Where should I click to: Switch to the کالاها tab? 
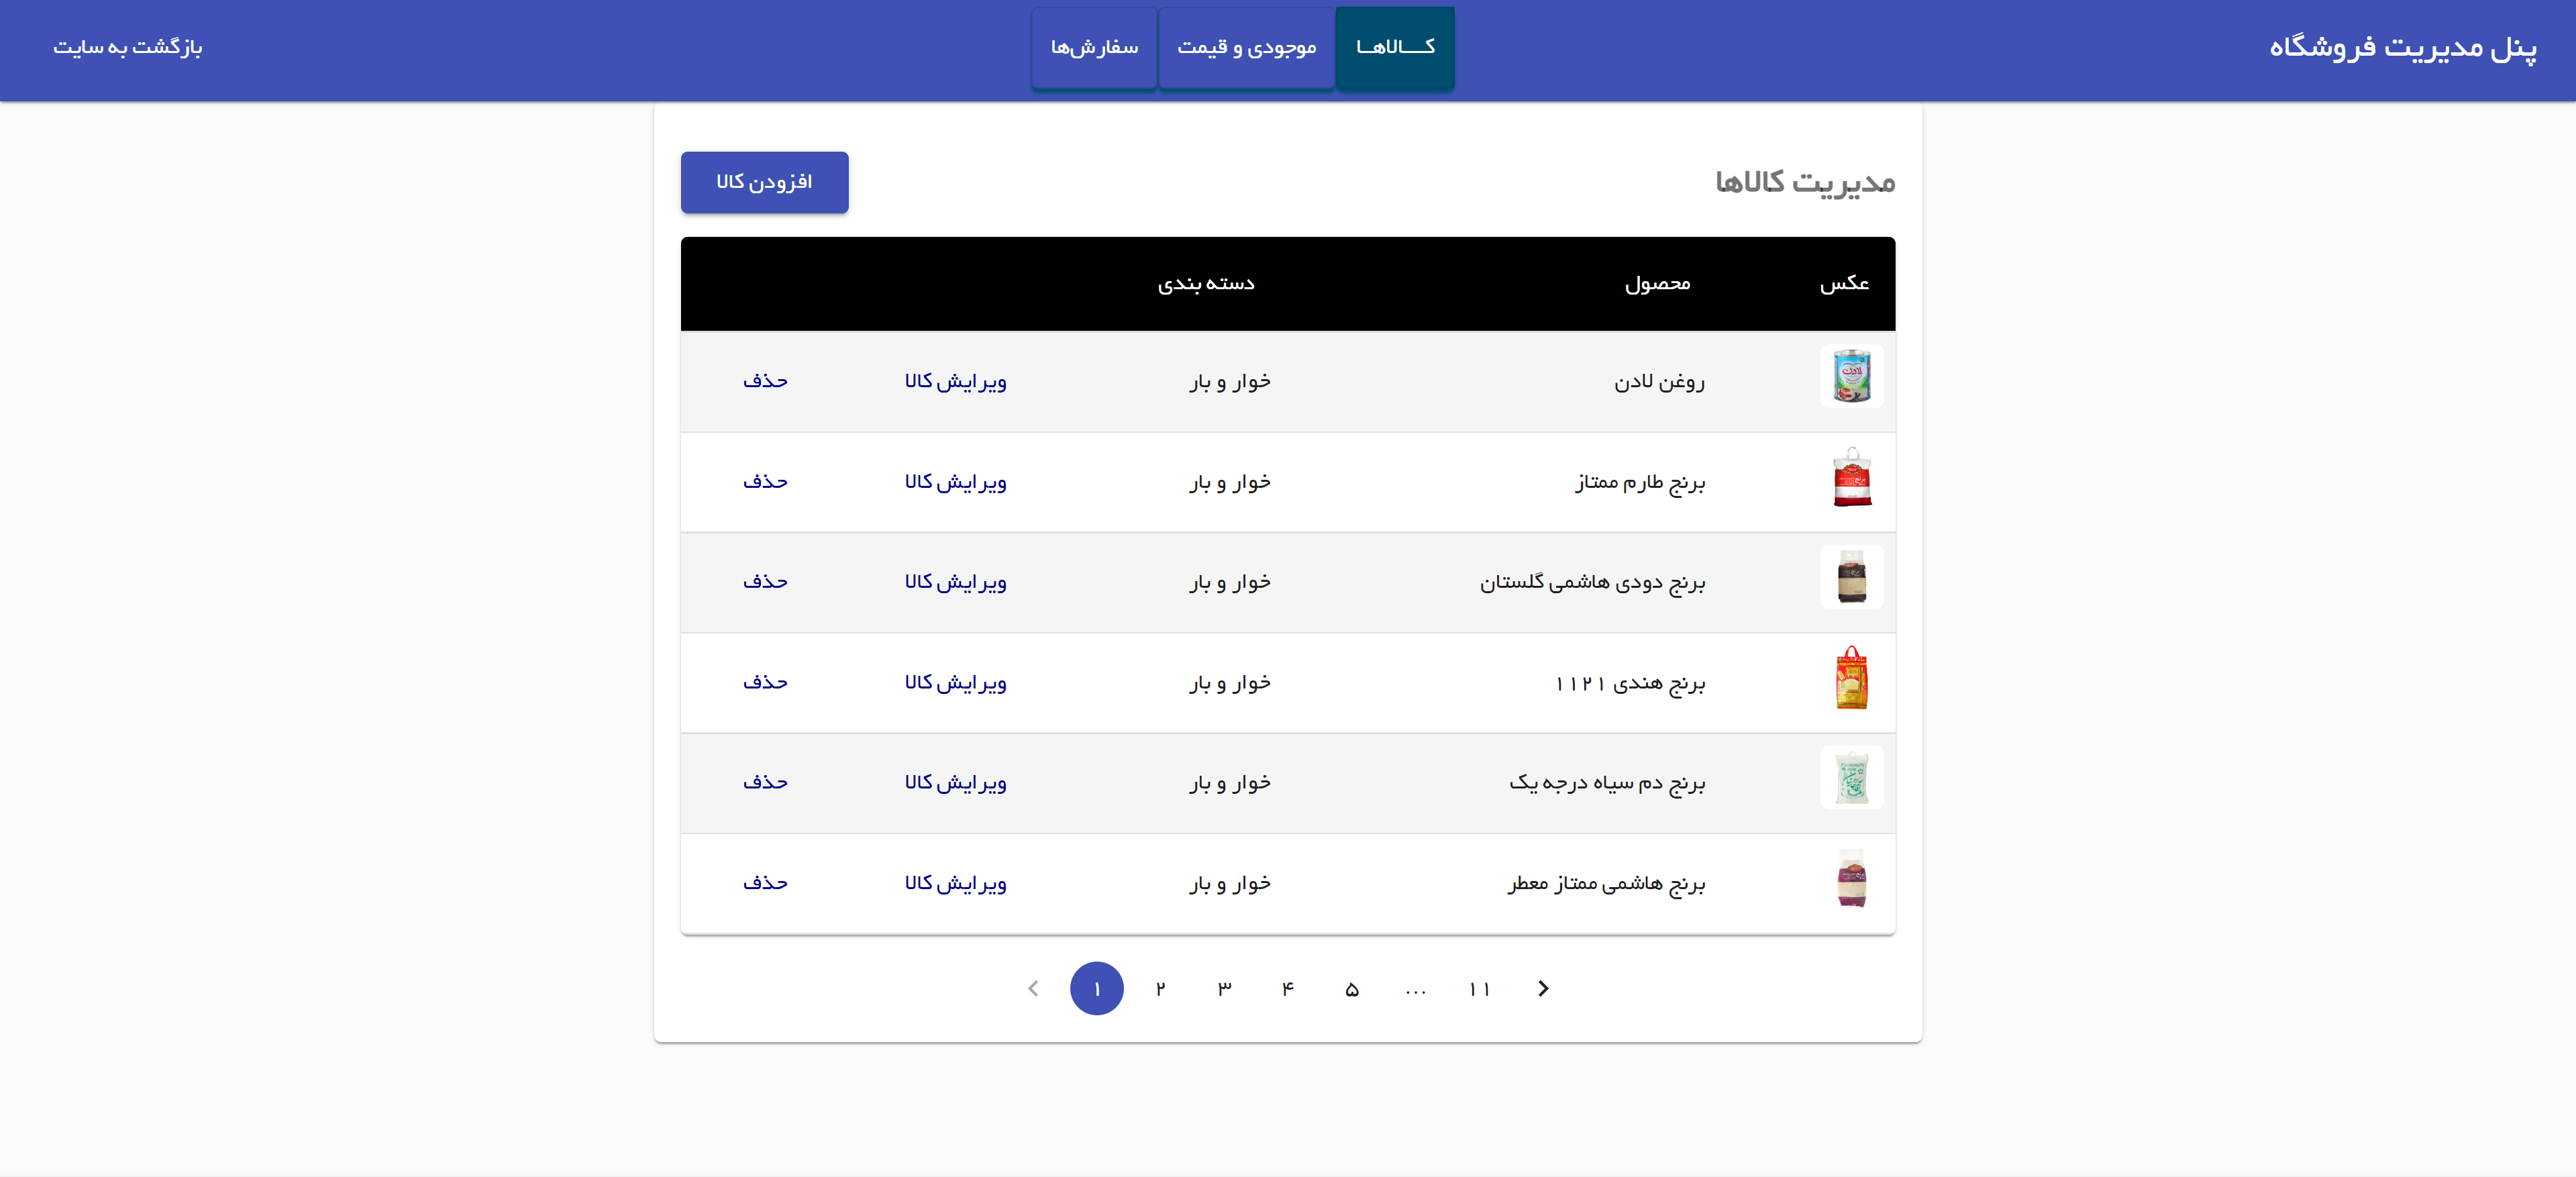(x=1395, y=47)
